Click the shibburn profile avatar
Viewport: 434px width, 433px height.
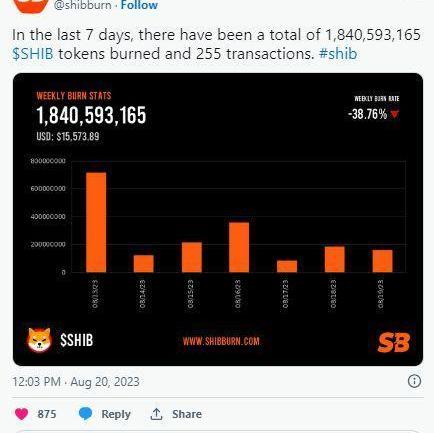(x=31, y=6)
